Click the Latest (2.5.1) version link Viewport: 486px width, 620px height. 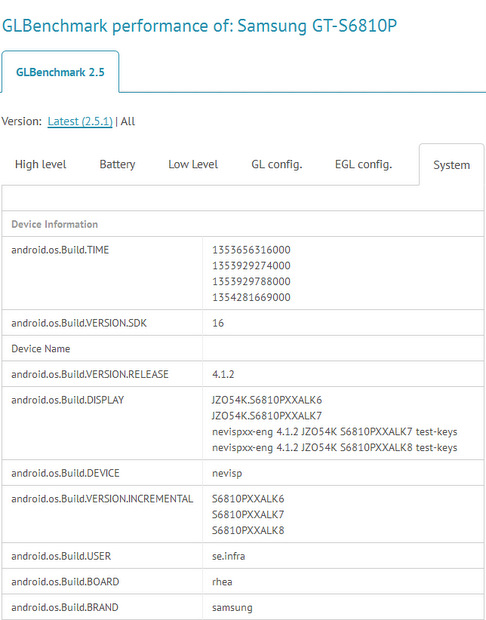80,121
